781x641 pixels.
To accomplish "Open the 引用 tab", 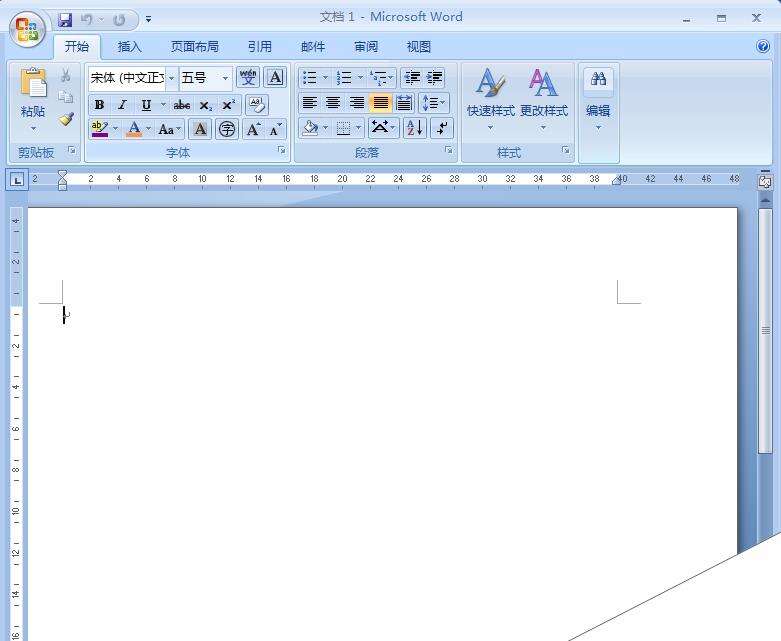I will pos(260,47).
